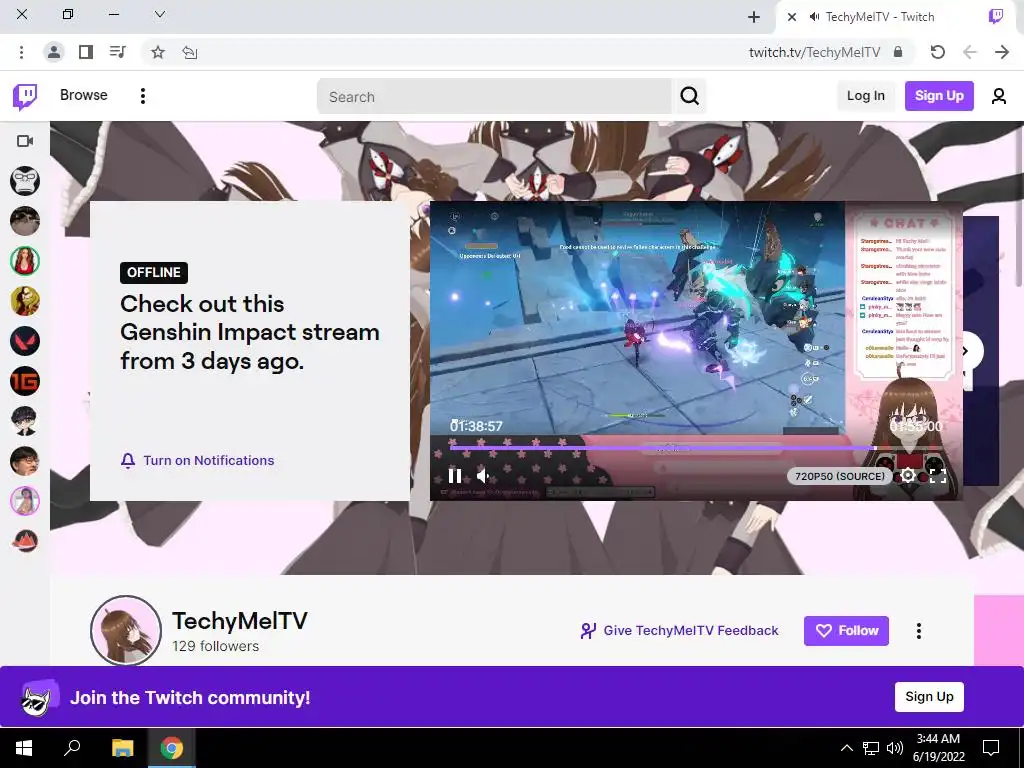Open the Valorant logo channel in the sidebar
Viewport: 1024px width, 768px height.
click(25, 341)
